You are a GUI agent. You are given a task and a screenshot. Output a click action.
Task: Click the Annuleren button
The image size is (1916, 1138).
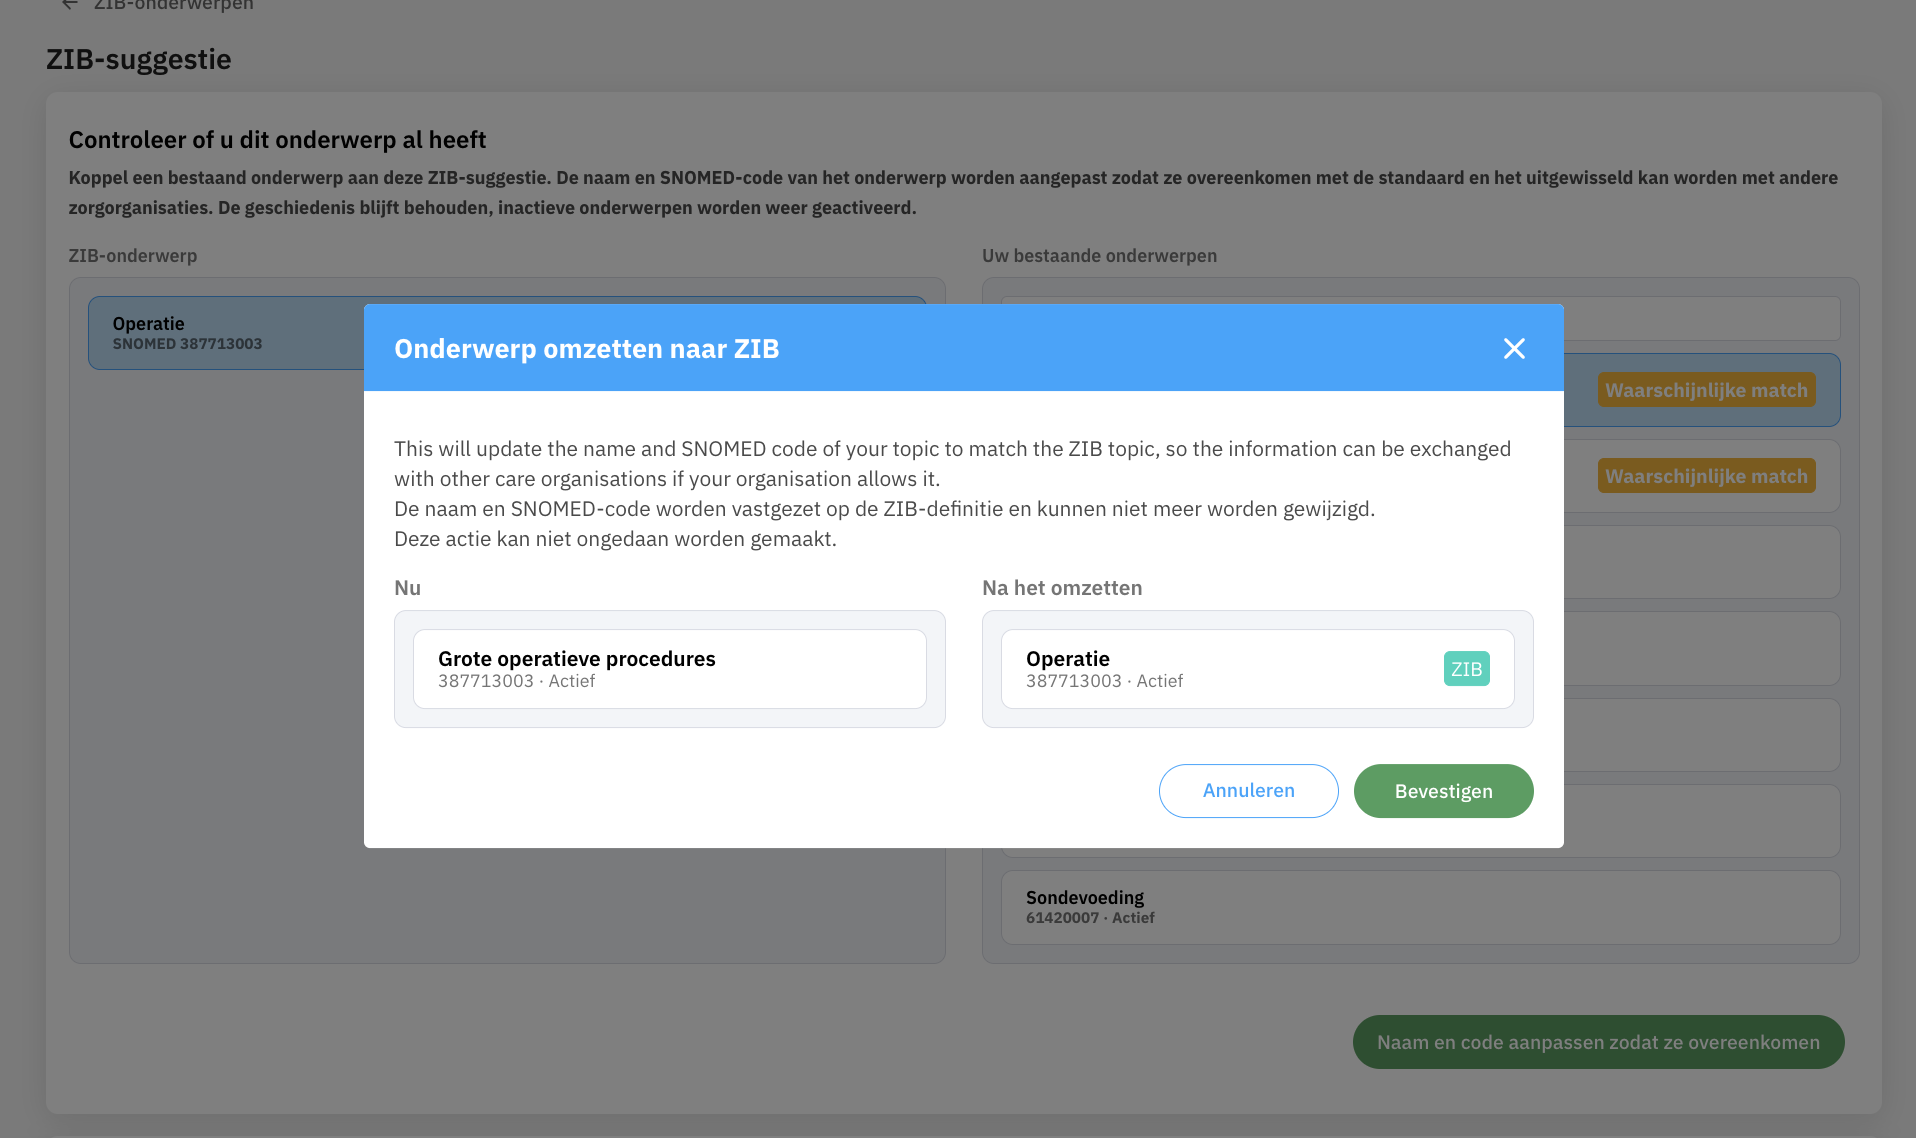(1248, 791)
